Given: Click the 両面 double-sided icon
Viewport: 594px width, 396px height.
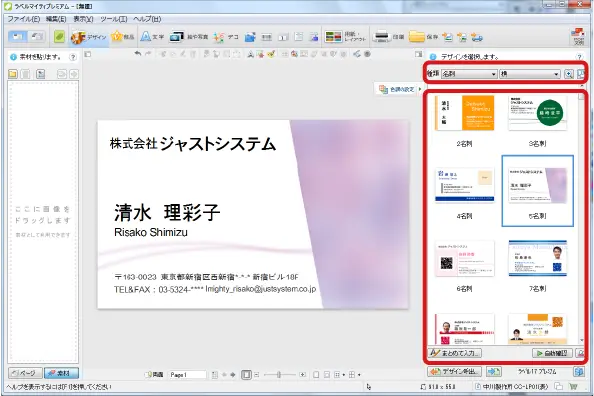Looking at the screenshot, I should [x=155, y=375].
